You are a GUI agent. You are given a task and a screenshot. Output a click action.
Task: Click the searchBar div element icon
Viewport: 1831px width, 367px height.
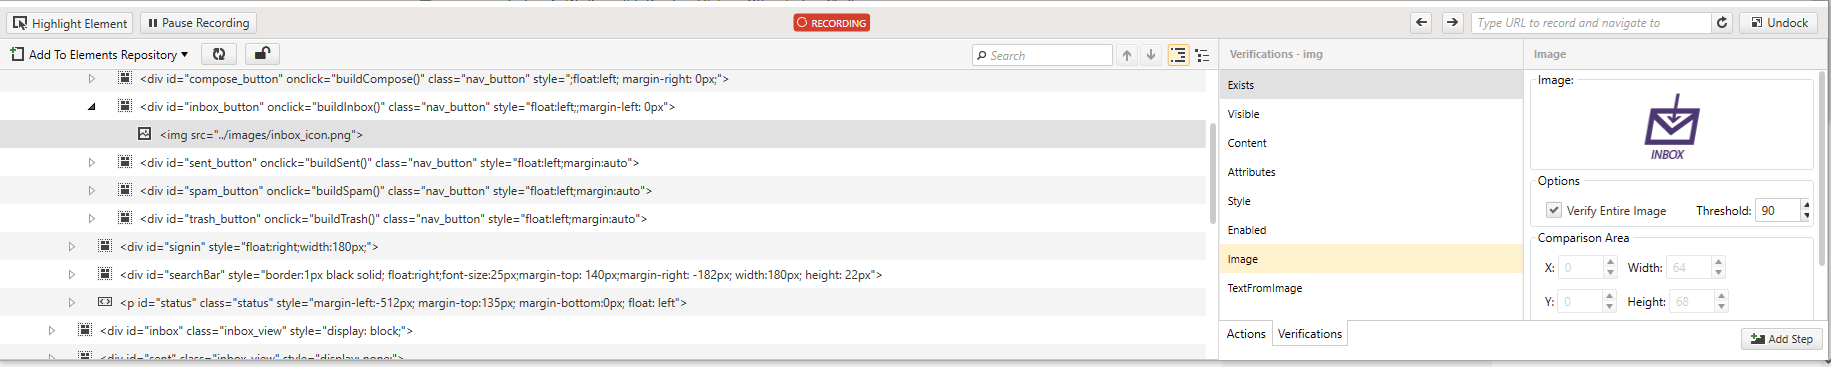pyautogui.click(x=105, y=274)
